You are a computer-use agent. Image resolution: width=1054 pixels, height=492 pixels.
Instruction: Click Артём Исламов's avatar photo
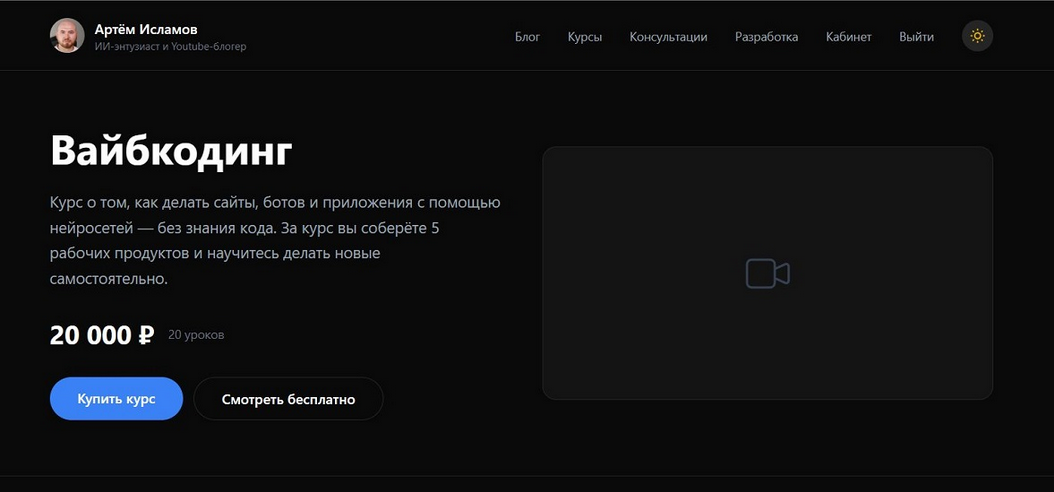coord(67,36)
